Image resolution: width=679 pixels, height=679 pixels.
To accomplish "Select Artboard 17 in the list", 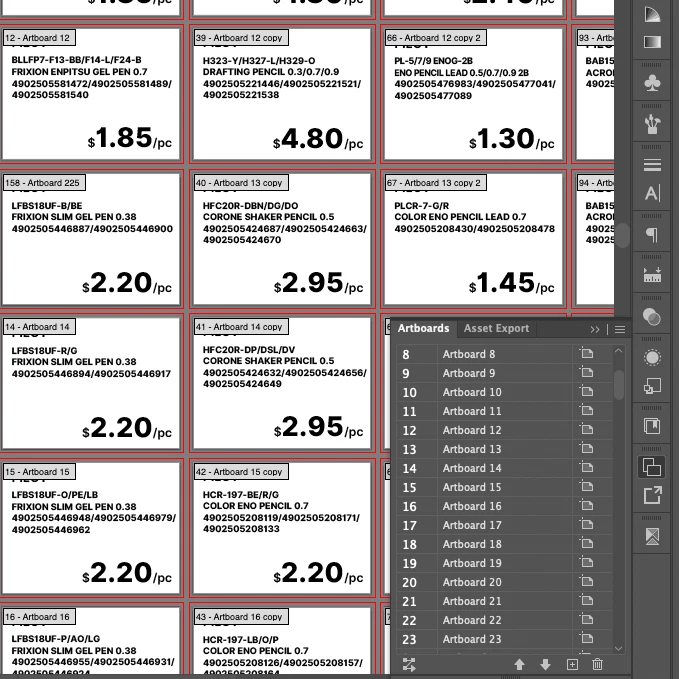I will [504, 525].
